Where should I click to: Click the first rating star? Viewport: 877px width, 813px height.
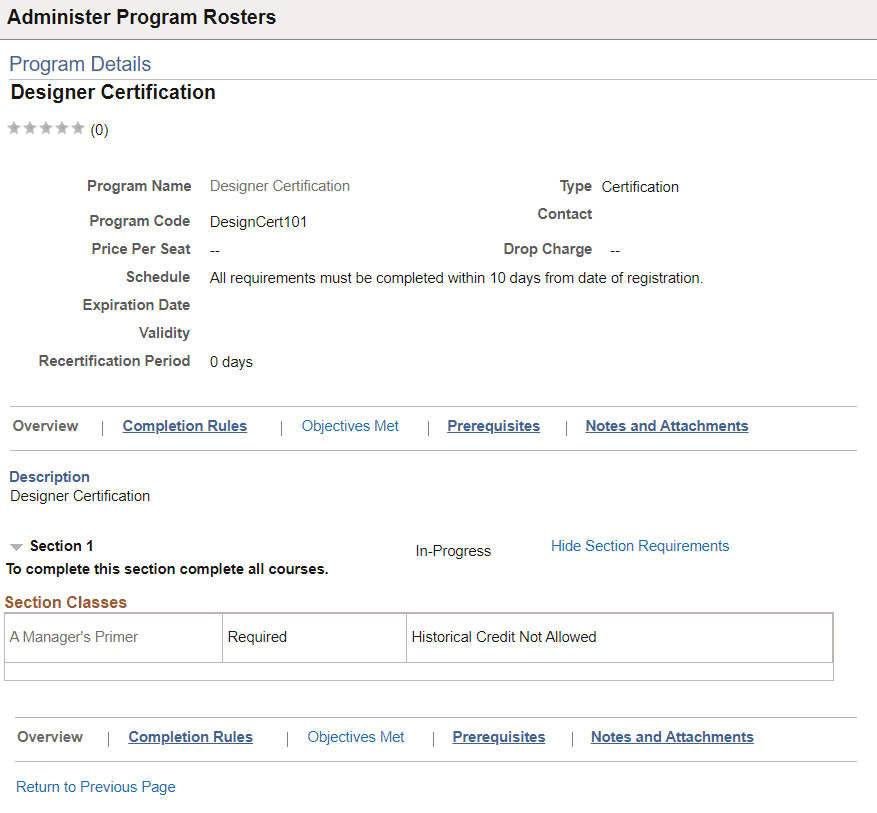point(13,128)
